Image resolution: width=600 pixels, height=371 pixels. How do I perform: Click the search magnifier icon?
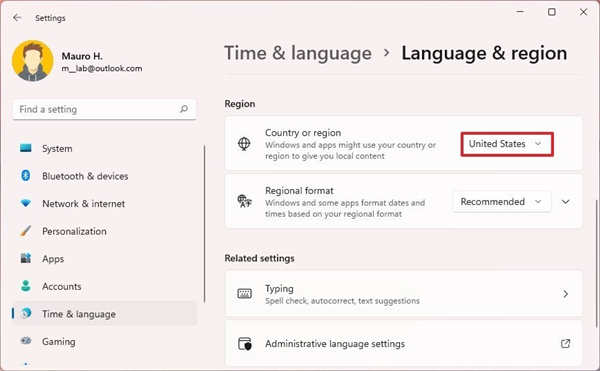[x=184, y=109]
